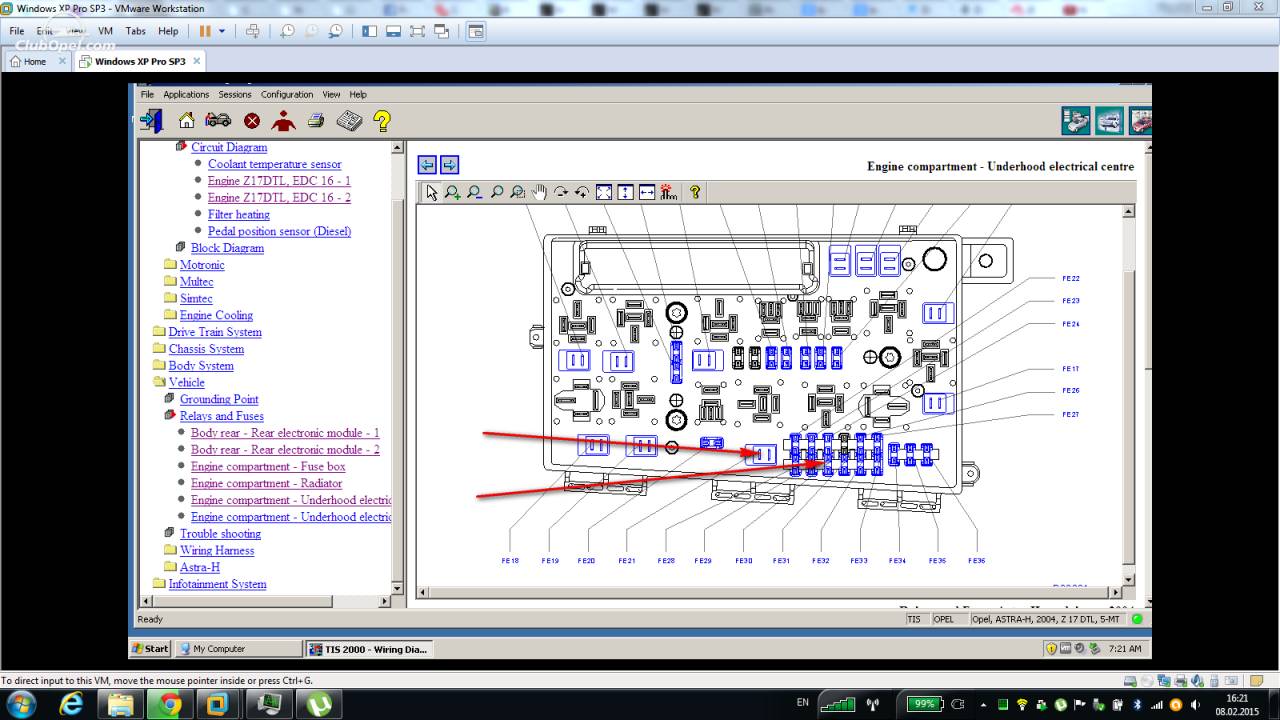Expand the Simtec folder
Screen dimensions: 1280x720
tap(196, 298)
